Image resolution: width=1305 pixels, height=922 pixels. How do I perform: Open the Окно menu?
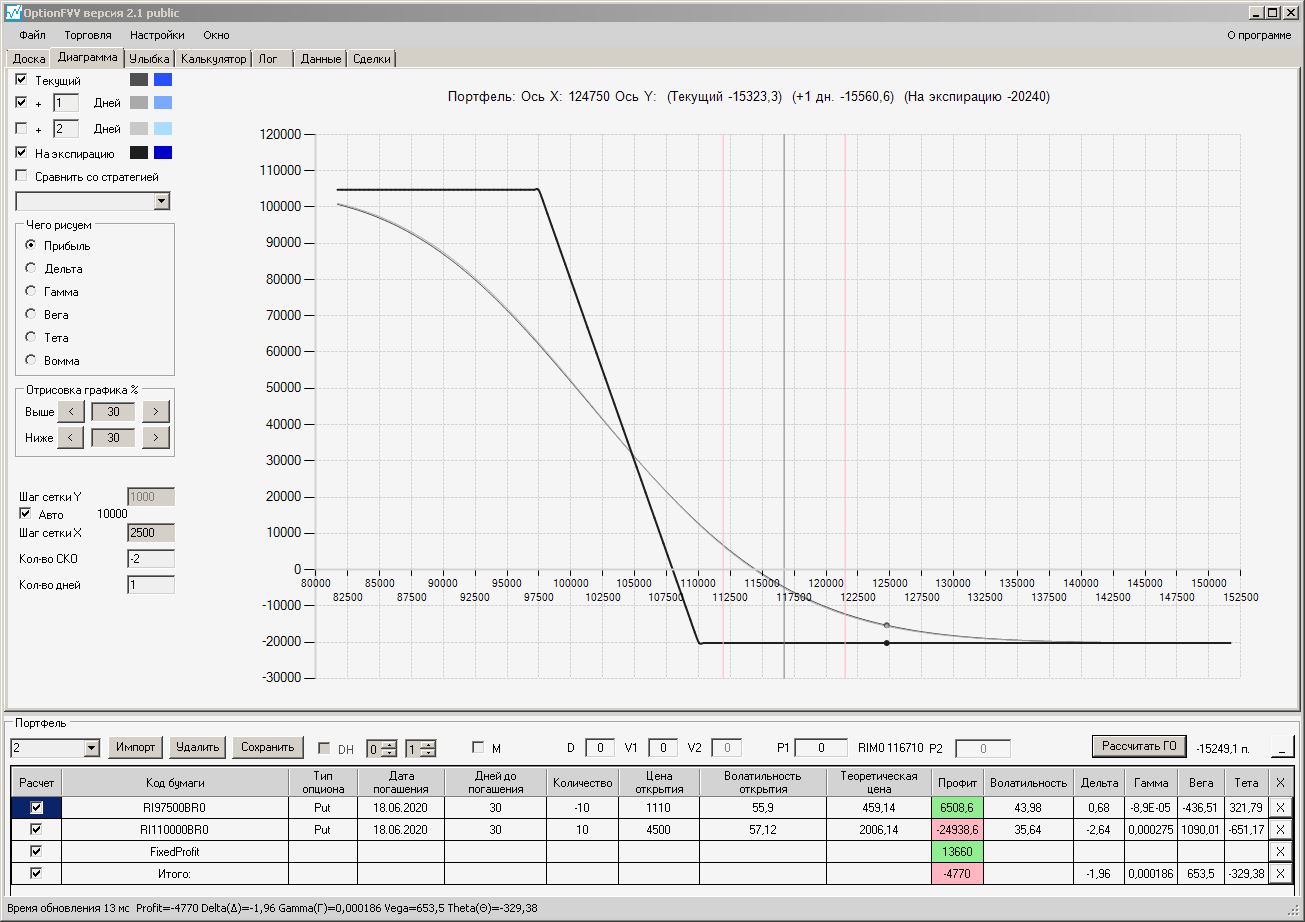click(216, 35)
